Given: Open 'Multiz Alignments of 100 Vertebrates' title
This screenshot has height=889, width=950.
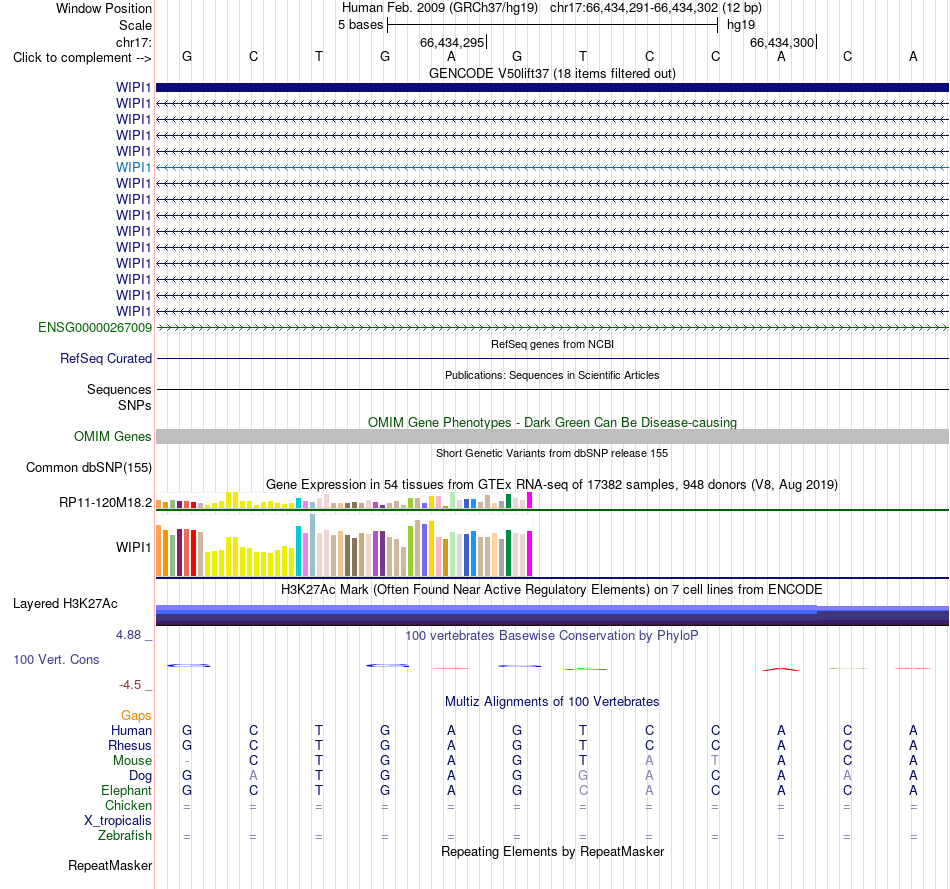Looking at the screenshot, I should click(x=552, y=702).
